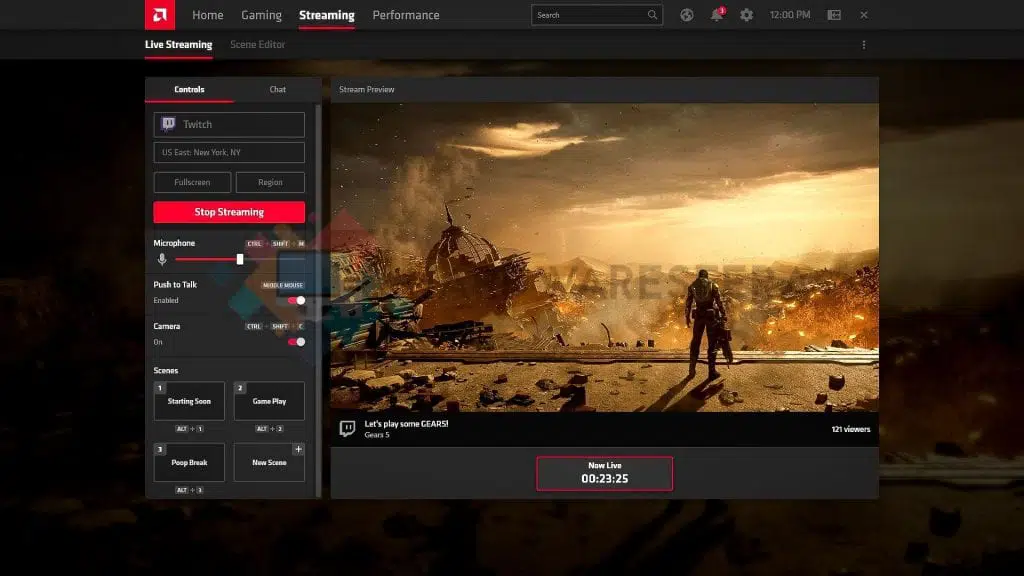Image resolution: width=1024 pixels, height=576 pixels.
Task: Open the US East server dropdown
Action: 229,152
